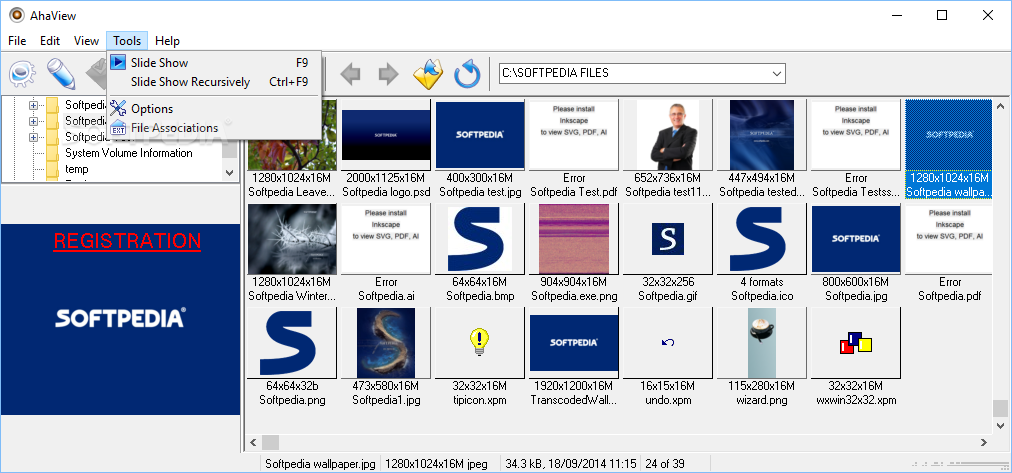Image resolution: width=1012 pixels, height=473 pixels.
Task: Select the tipicon.xpm lightbulb thumbnail
Action: [480, 343]
